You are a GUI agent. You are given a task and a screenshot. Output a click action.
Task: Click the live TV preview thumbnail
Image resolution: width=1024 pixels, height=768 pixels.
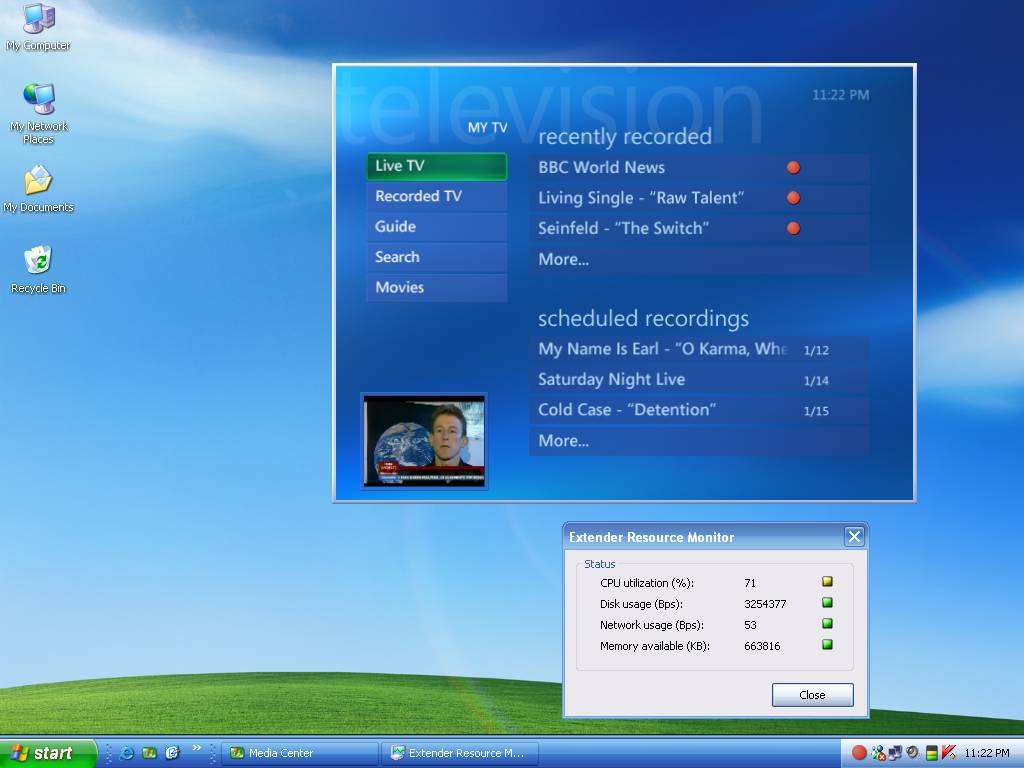[x=424, y=440]
